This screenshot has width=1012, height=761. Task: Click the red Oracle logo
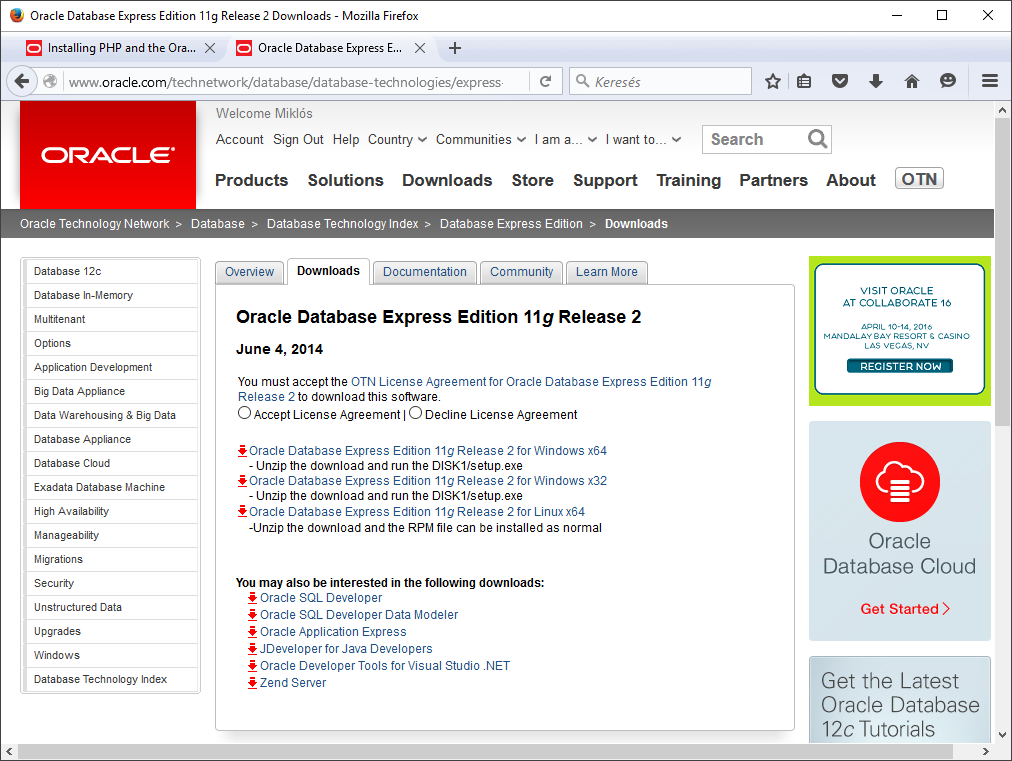108,155
